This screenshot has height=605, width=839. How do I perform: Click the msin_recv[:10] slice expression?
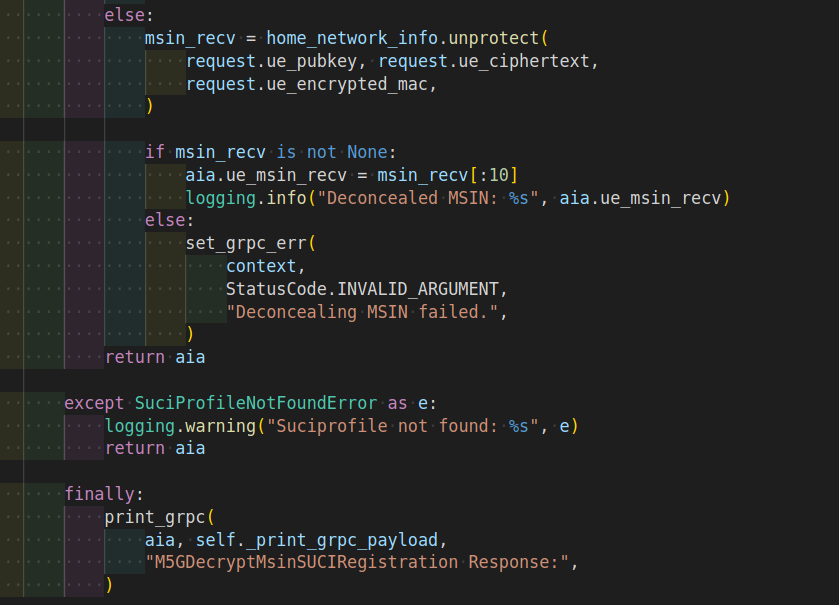(x=447, y=175)
